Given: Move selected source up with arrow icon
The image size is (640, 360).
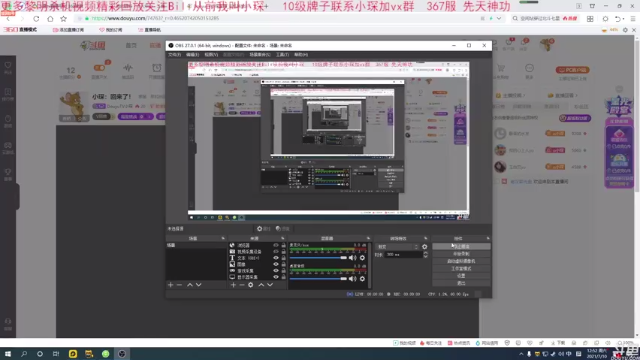Looking at the screenshot, I should click(x=261, y=285).
